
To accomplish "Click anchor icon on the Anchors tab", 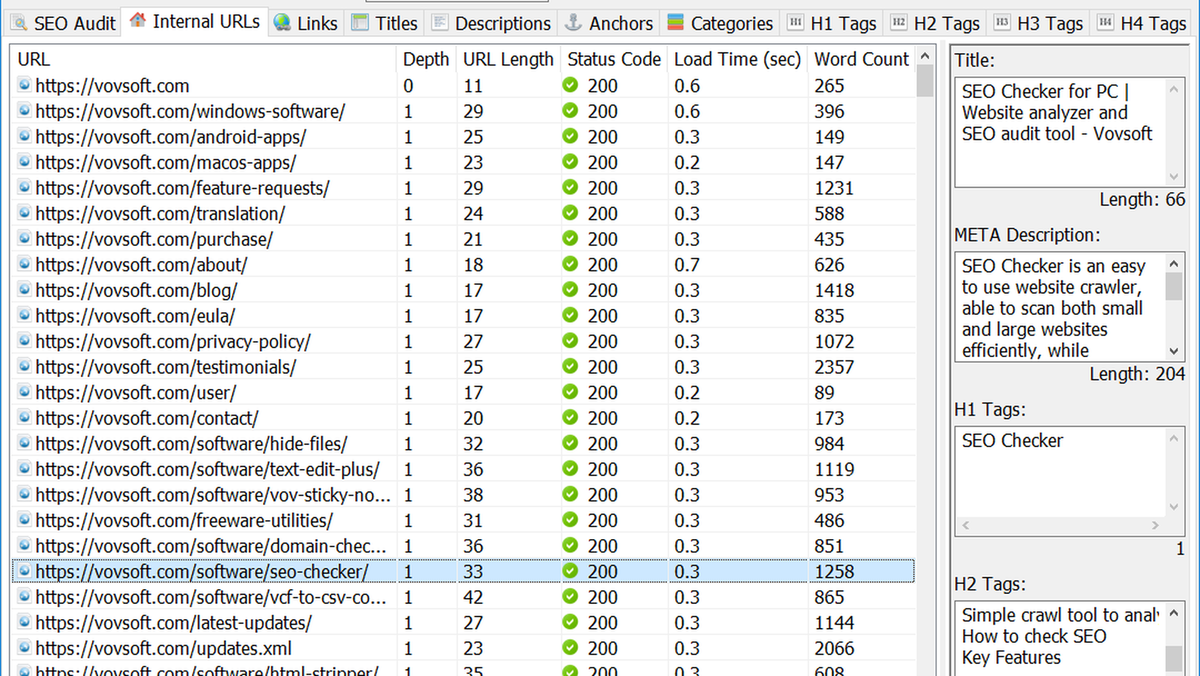I will pyautogui.click(x=573, y=22).
